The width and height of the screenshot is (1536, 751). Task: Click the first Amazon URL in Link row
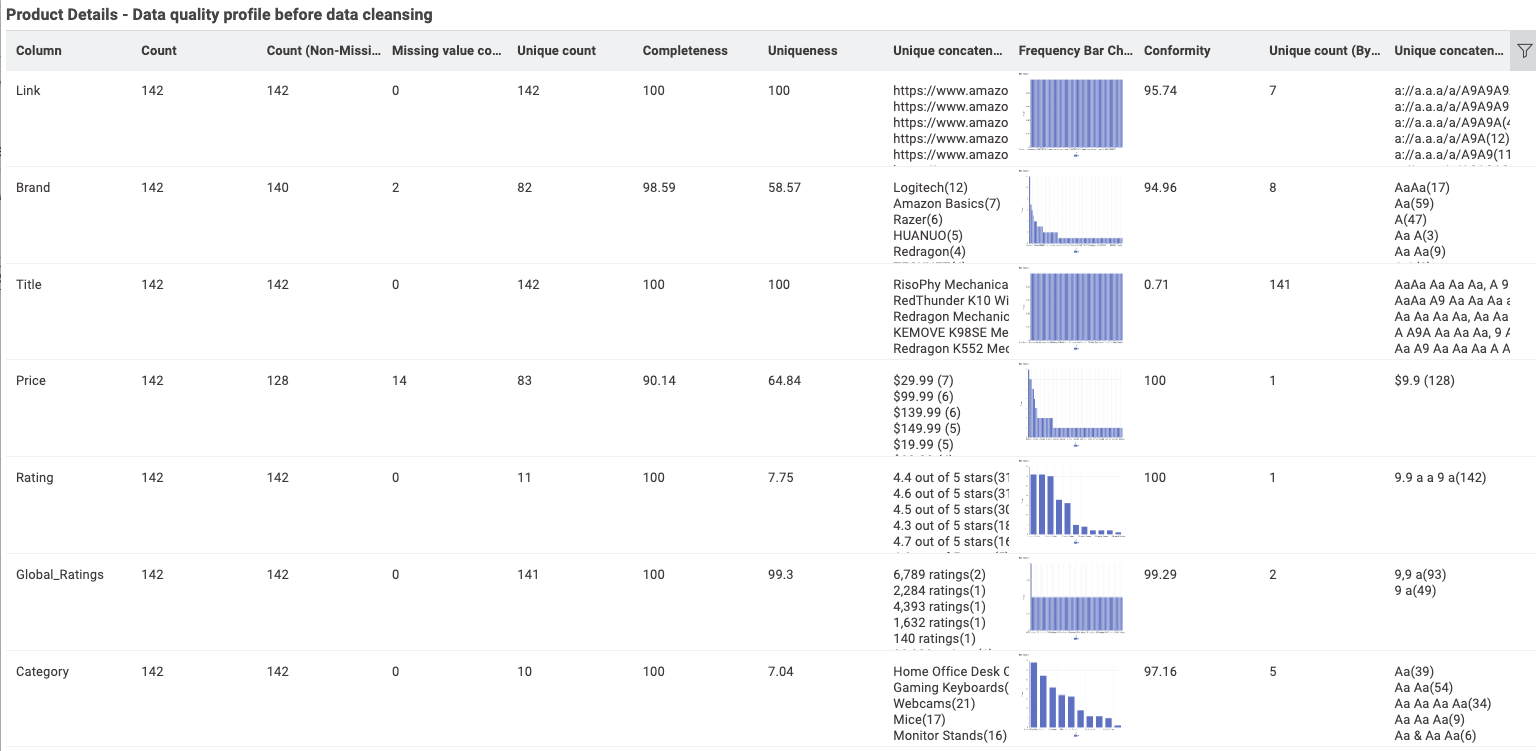[950, 91]
